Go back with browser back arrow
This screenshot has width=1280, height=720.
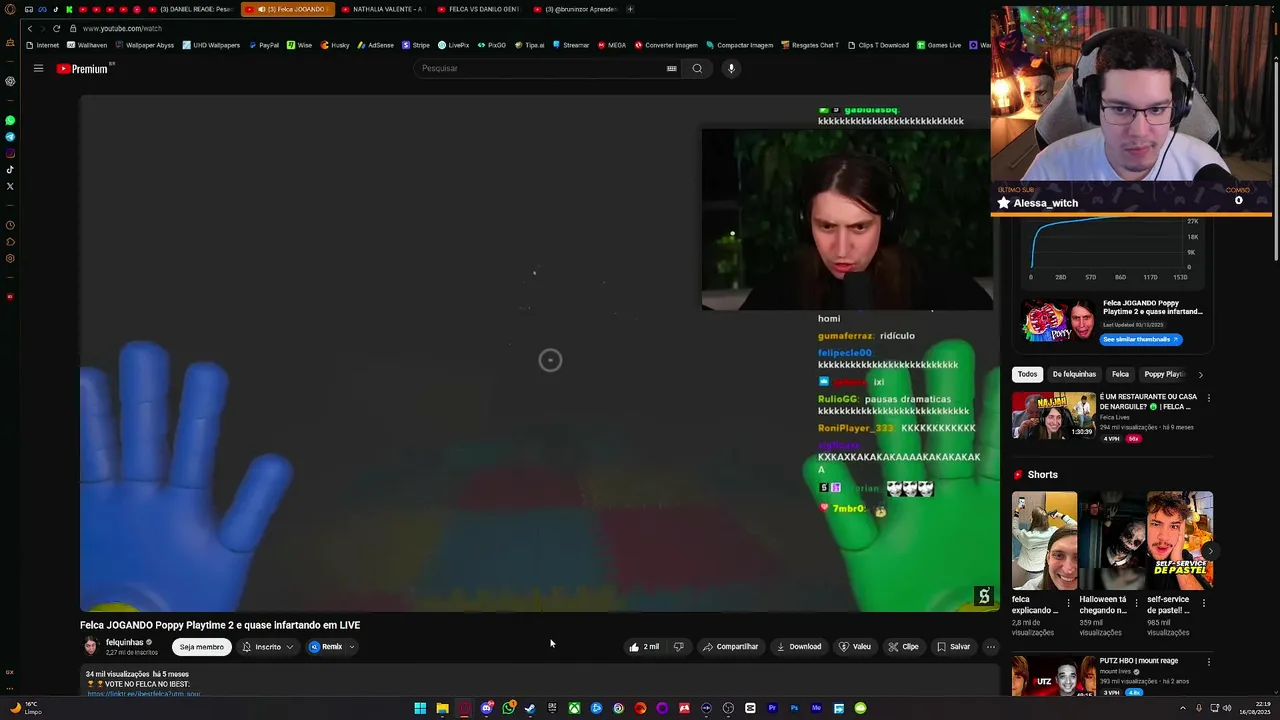[30, 28]
